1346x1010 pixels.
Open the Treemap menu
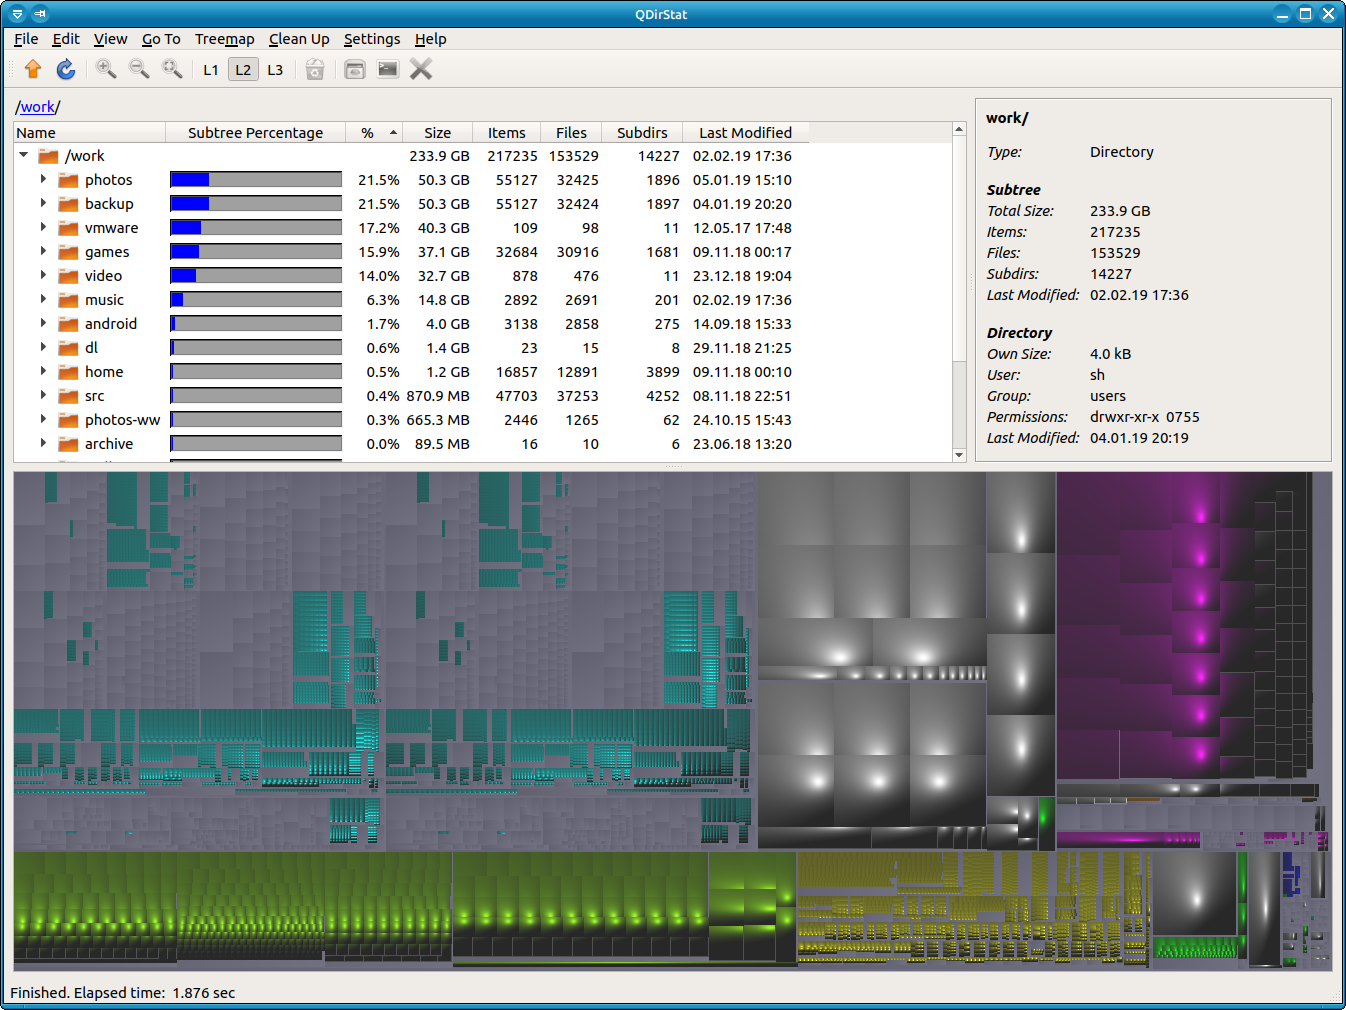(224, 39)
